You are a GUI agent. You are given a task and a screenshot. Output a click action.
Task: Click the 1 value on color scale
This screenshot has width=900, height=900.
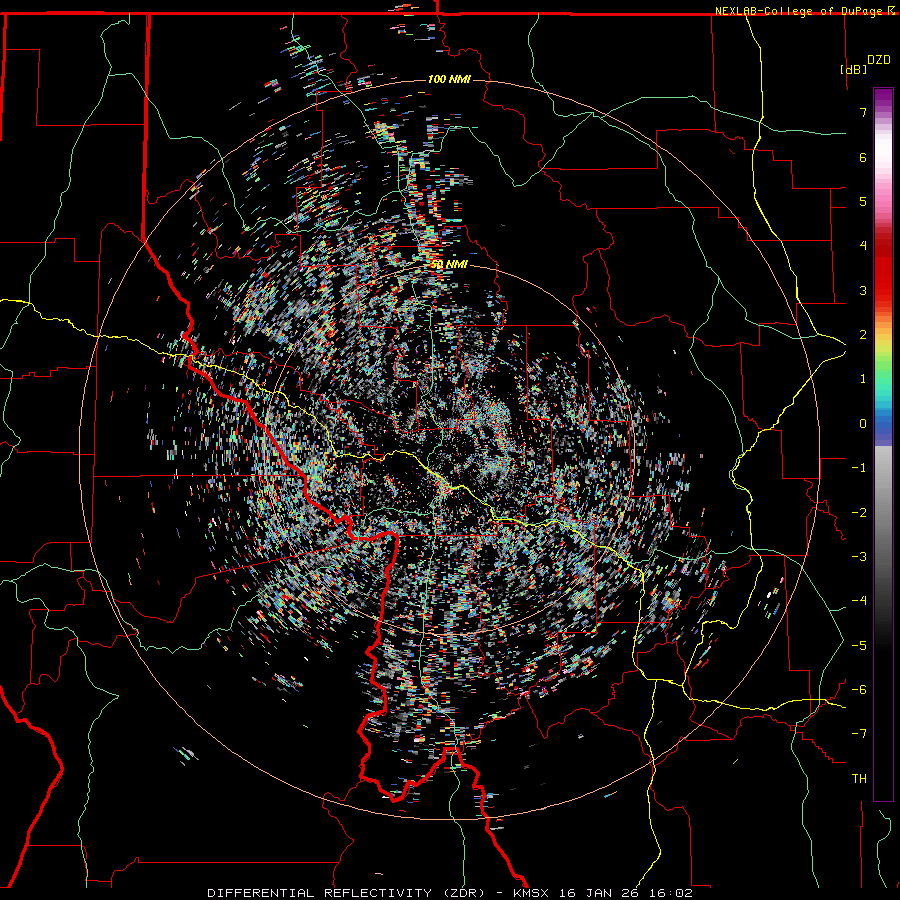click(x=863, y=379)
